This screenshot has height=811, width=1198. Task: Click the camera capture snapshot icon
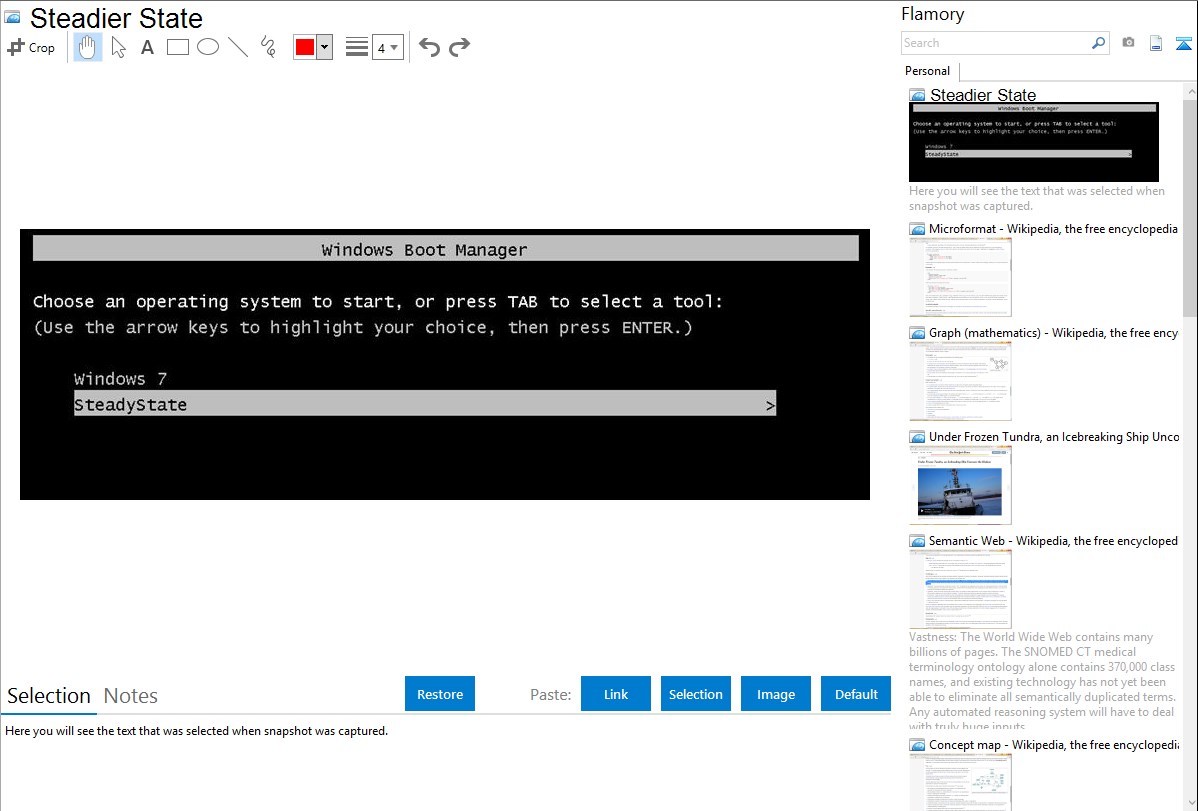(1128, 43)
